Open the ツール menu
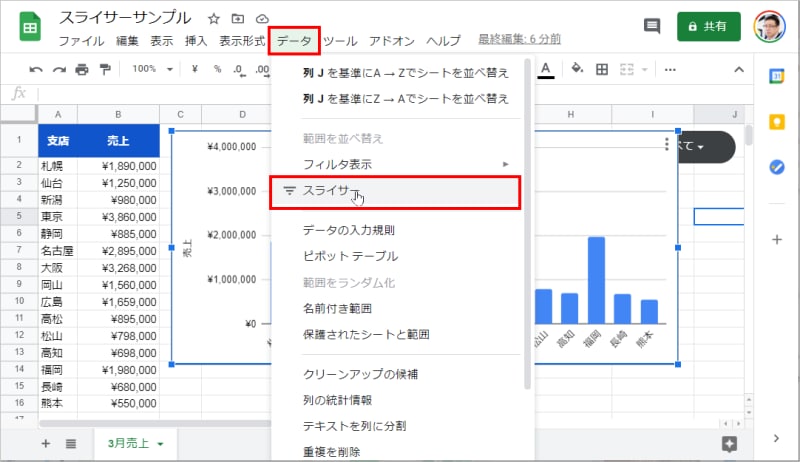The height and width of the screenshot is (462, 800). [x=340, y=41]
